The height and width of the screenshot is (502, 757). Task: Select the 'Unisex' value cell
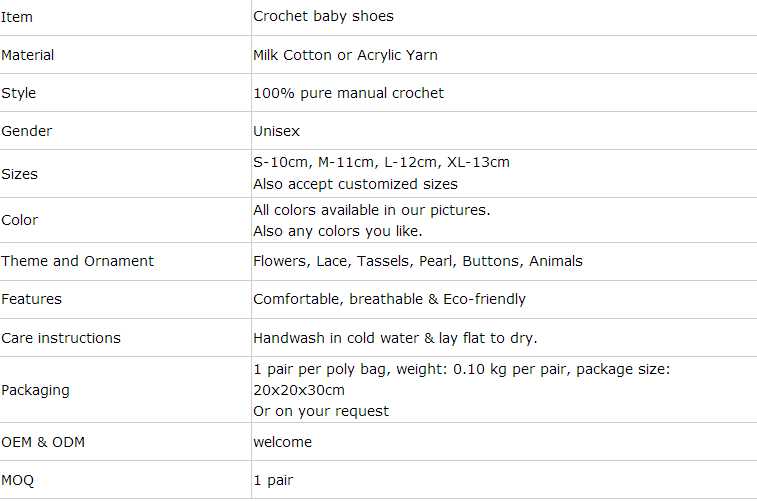pyautogui.click(x=276, y=131)
